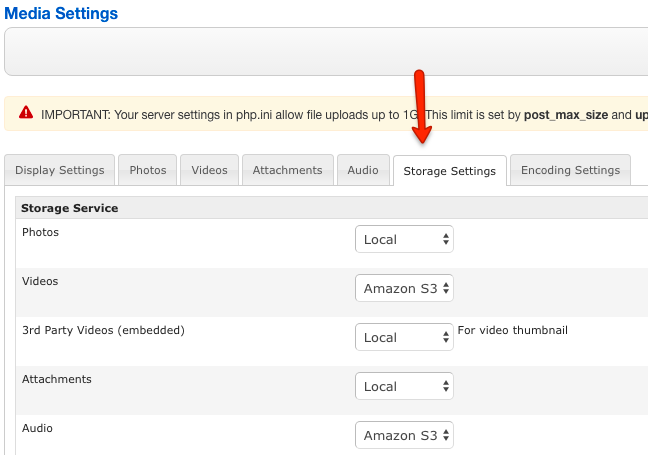Click the 'For video thumbnail' hint text
The image size is (648, 455).
(512, 330)
